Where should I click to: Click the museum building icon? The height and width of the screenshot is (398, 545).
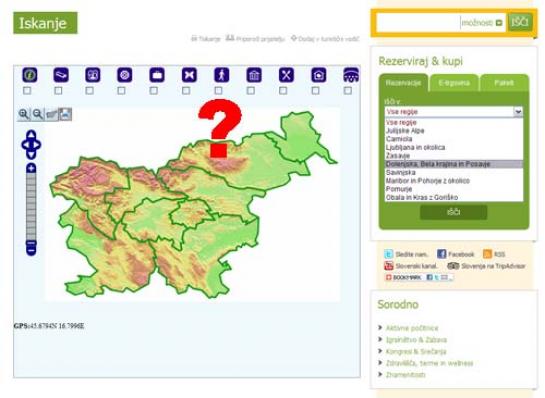[x=254, y=75]
